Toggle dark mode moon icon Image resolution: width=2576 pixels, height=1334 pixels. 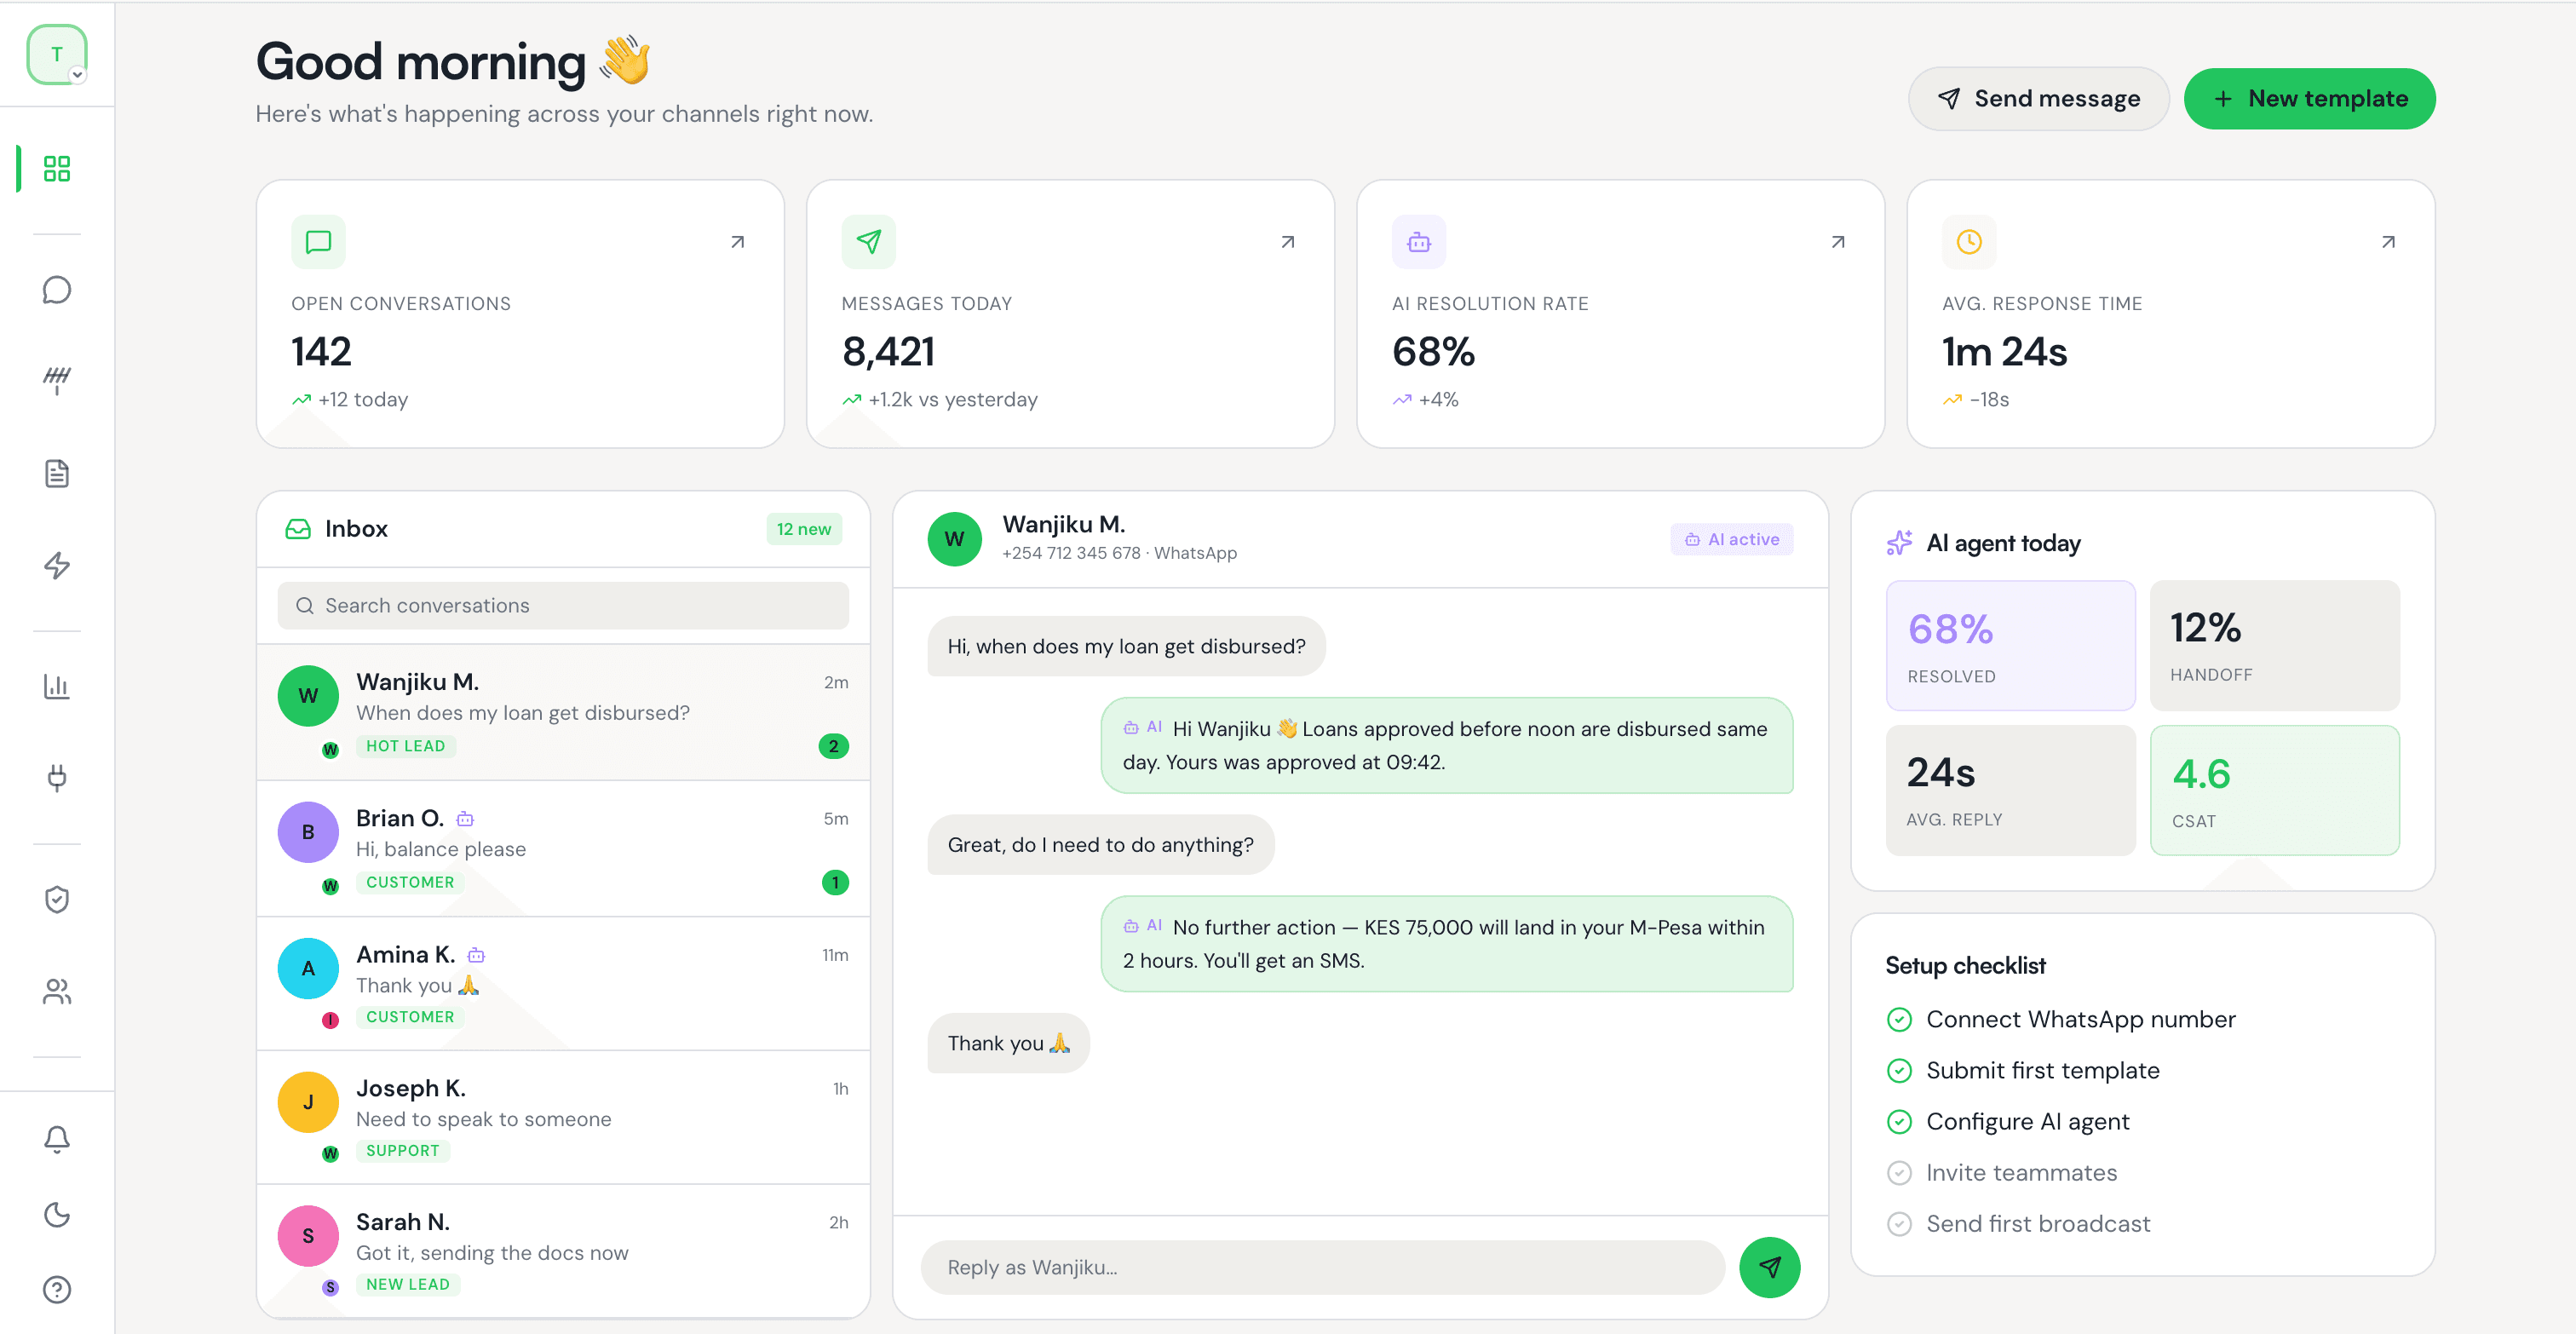tap(57, 1214)
